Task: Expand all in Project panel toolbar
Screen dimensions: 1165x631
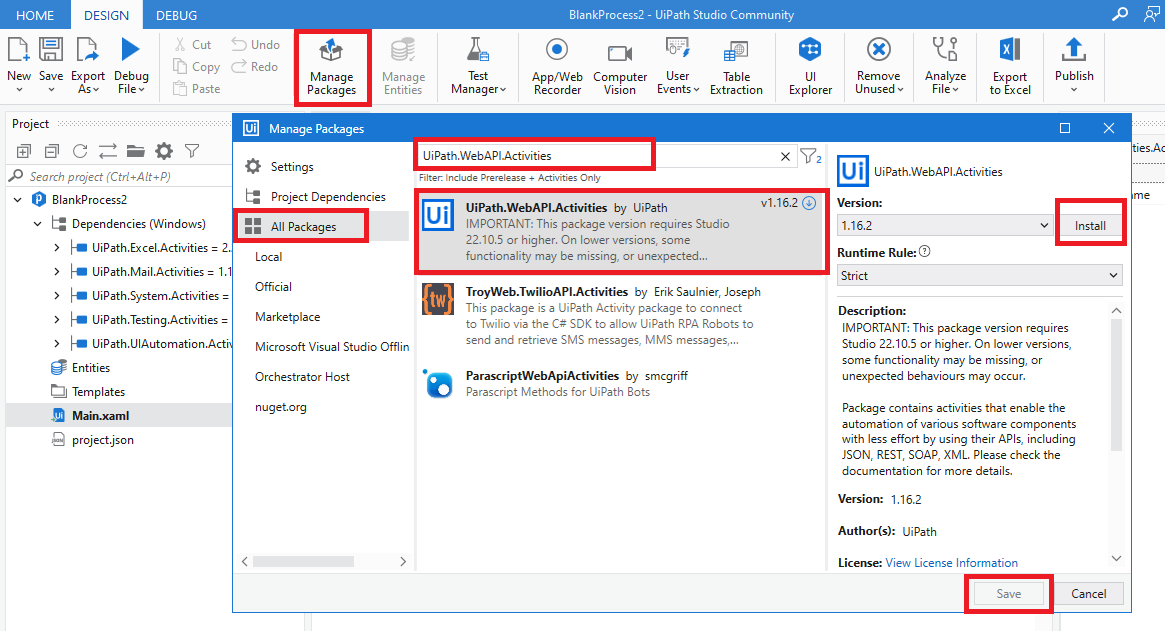Action: [x=24, y=152]
